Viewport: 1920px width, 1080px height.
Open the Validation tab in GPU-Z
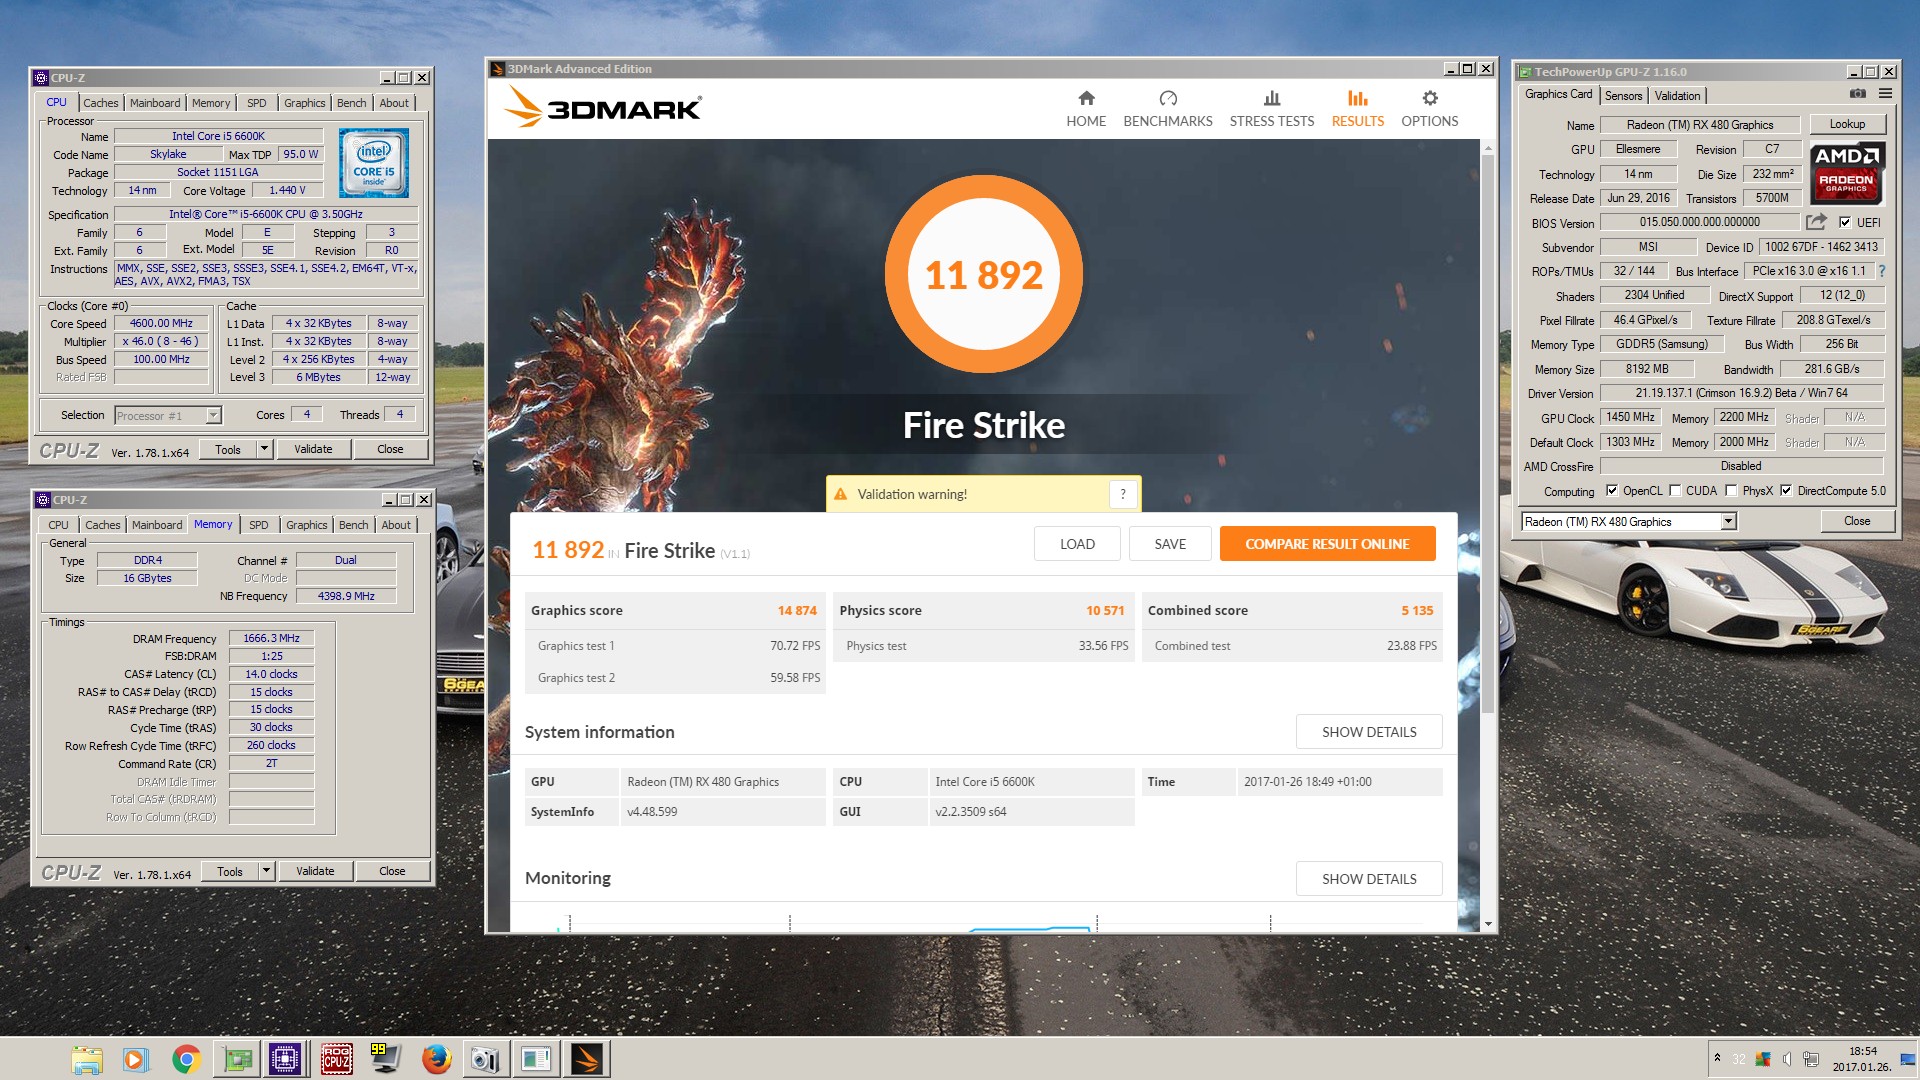1677,96
